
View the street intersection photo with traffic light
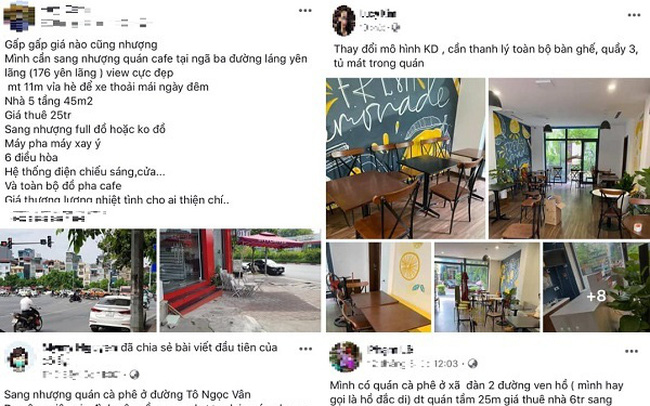[78, 280]
